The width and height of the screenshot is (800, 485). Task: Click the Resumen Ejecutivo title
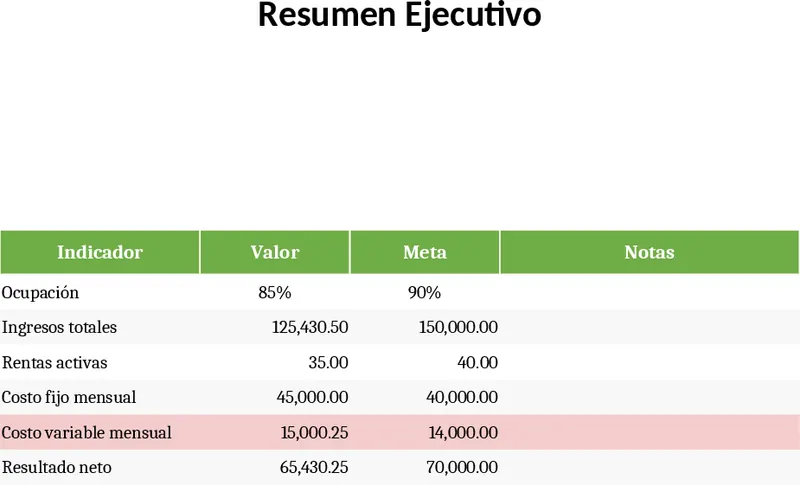click(399, 17)
